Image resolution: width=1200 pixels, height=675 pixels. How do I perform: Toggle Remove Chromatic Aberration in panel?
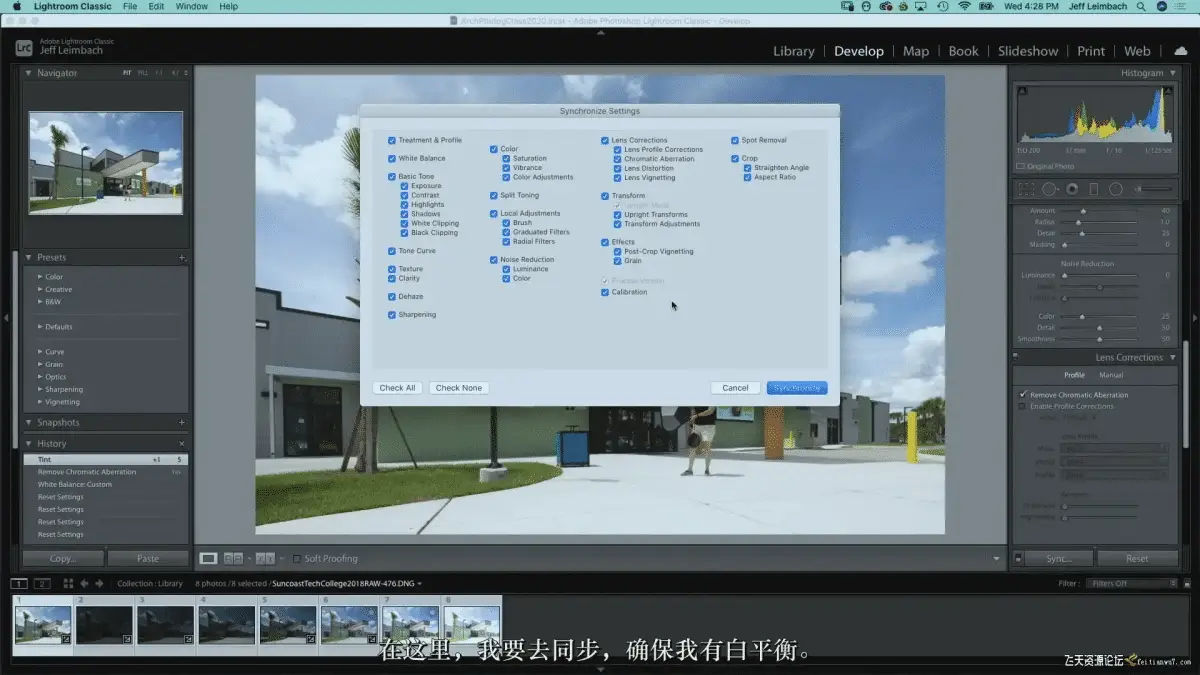point(1023,395)
